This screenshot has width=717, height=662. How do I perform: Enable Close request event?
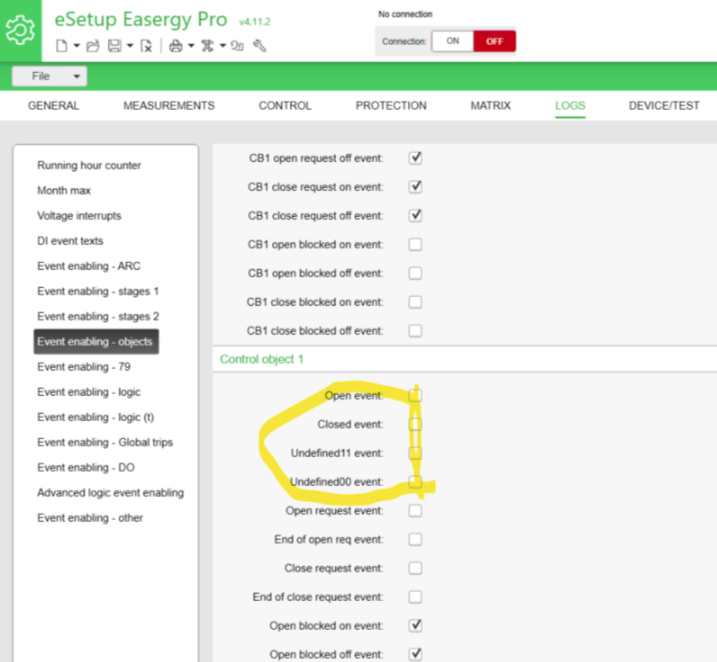pyautogui.click(x=415, y=568)
